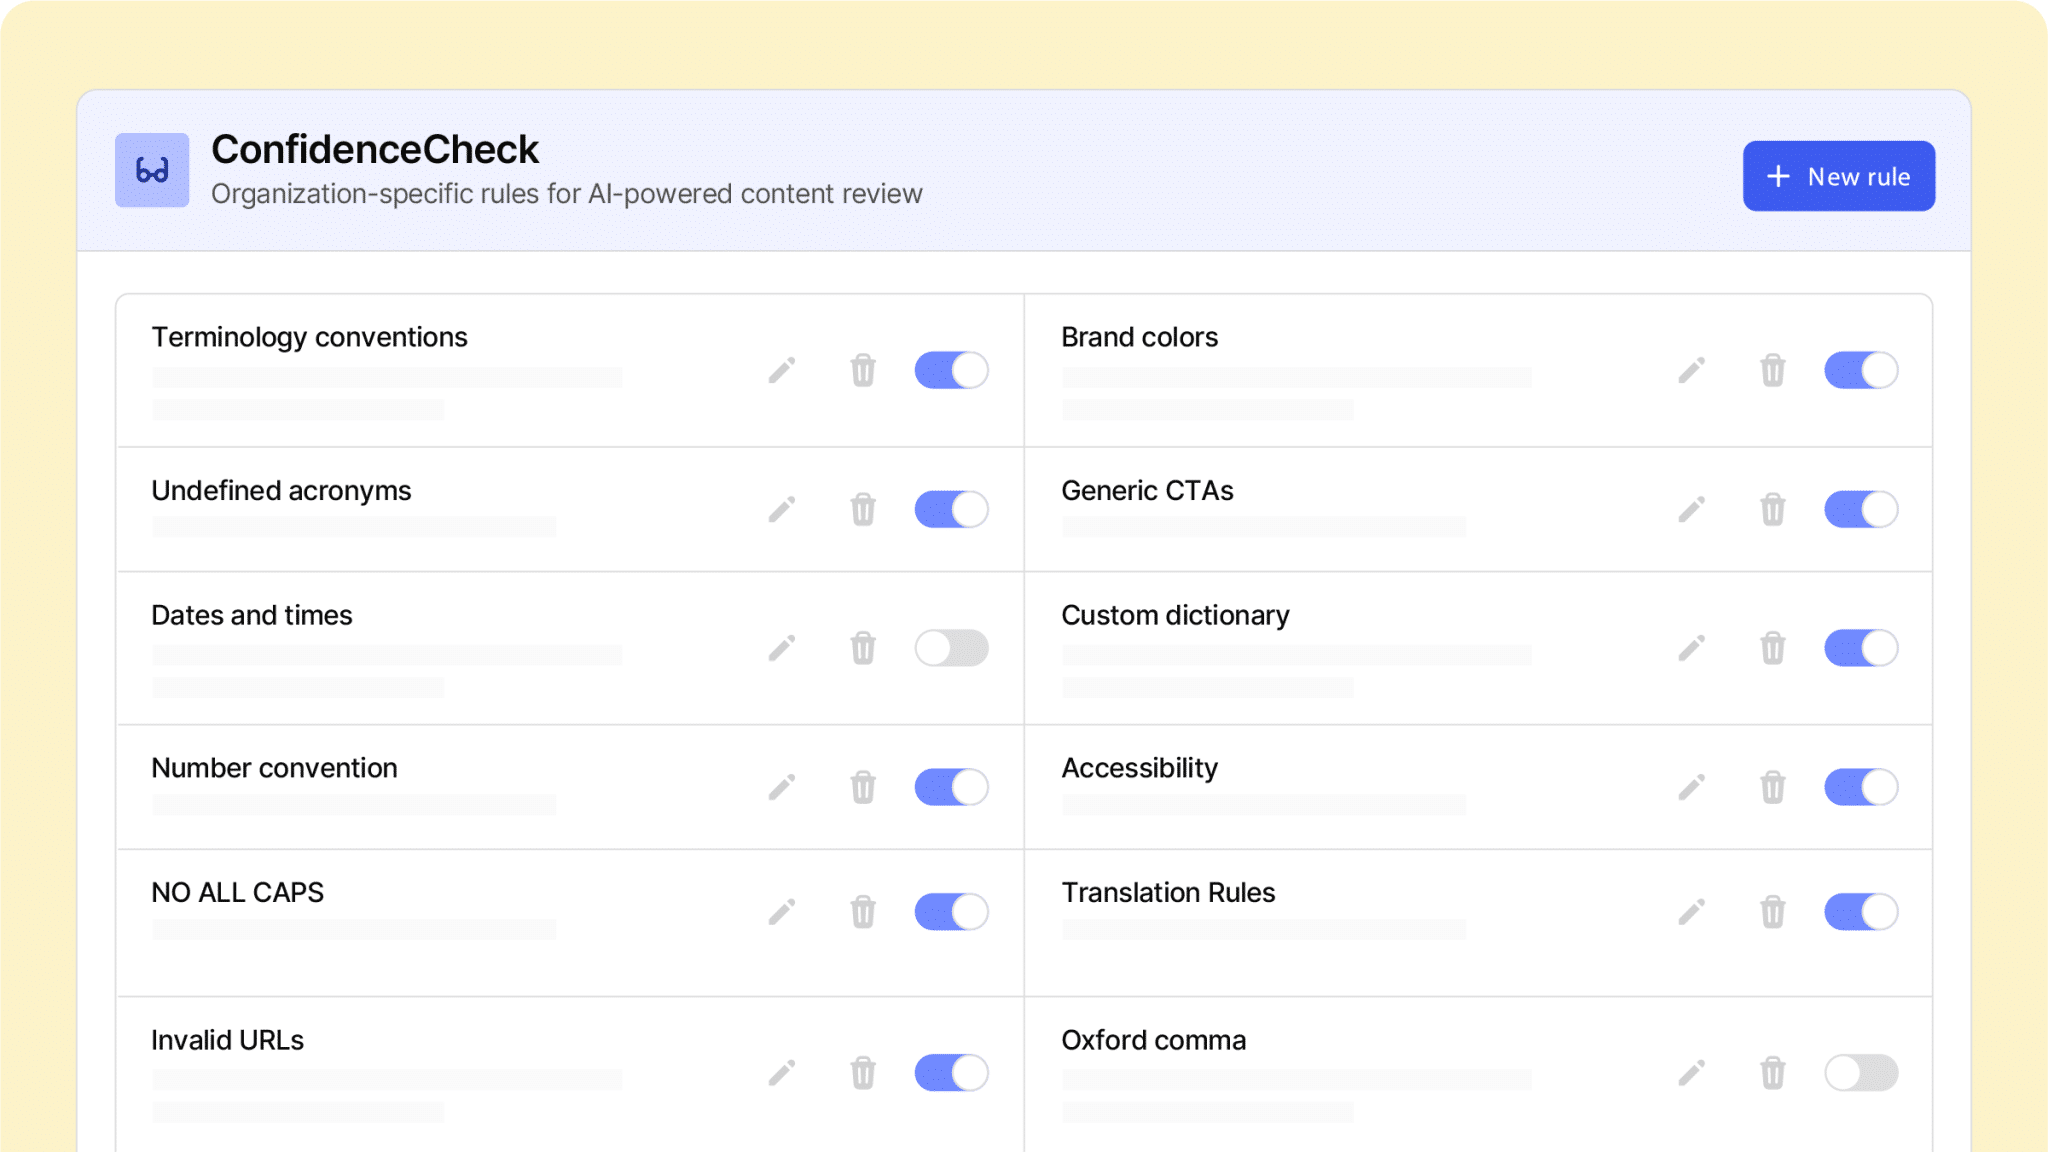This screenshot has width=2048, height=1152.
Task: Click pencil icon for Brand colors
Action: (1691, 370)
